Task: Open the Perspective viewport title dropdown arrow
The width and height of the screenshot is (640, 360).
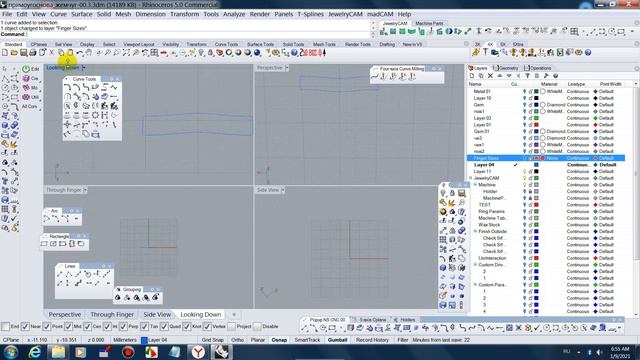Action: point(287,68)
